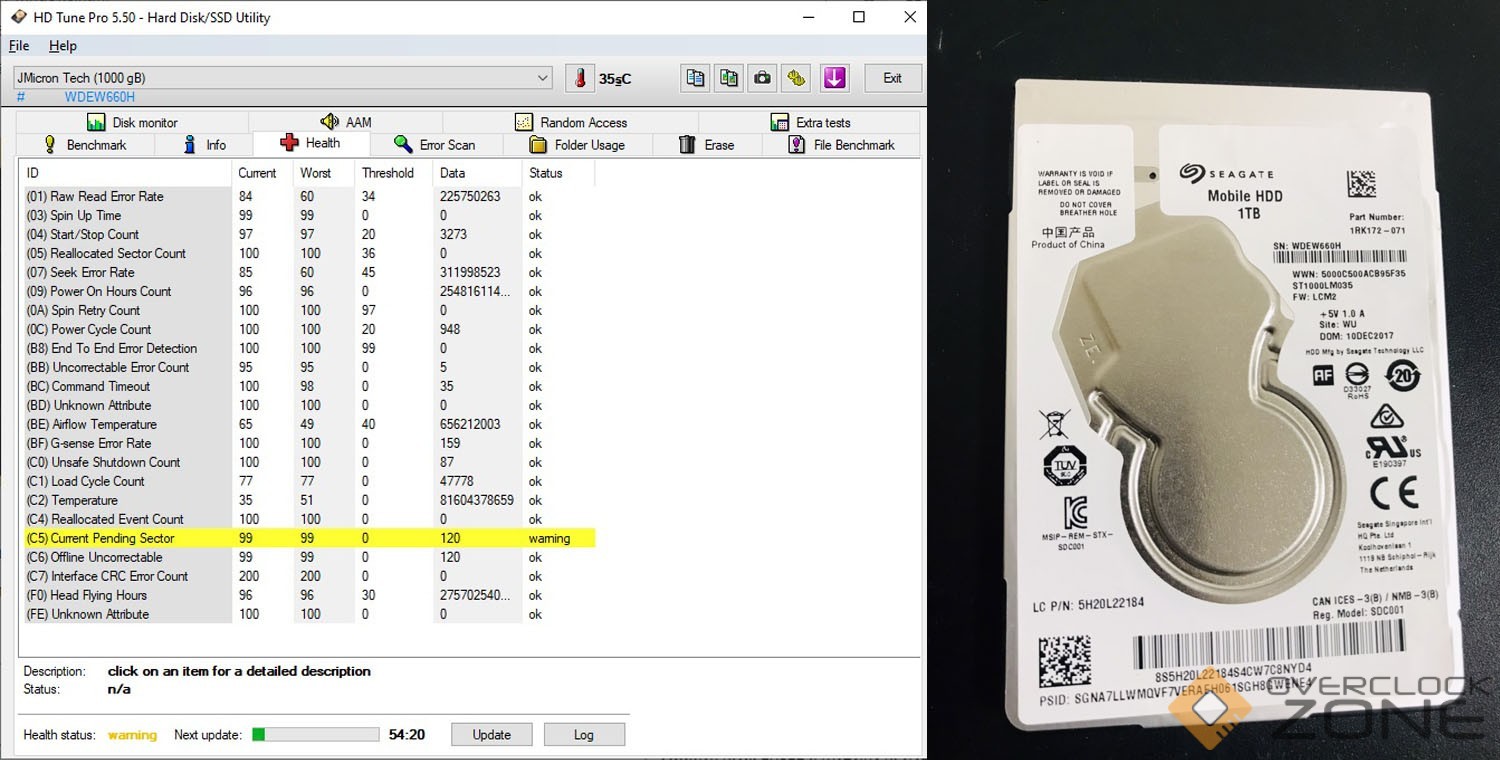This screenshot has width=1500, height=760.
Task: Select the Head Flying Hours attribute
Action: [310, 596]
